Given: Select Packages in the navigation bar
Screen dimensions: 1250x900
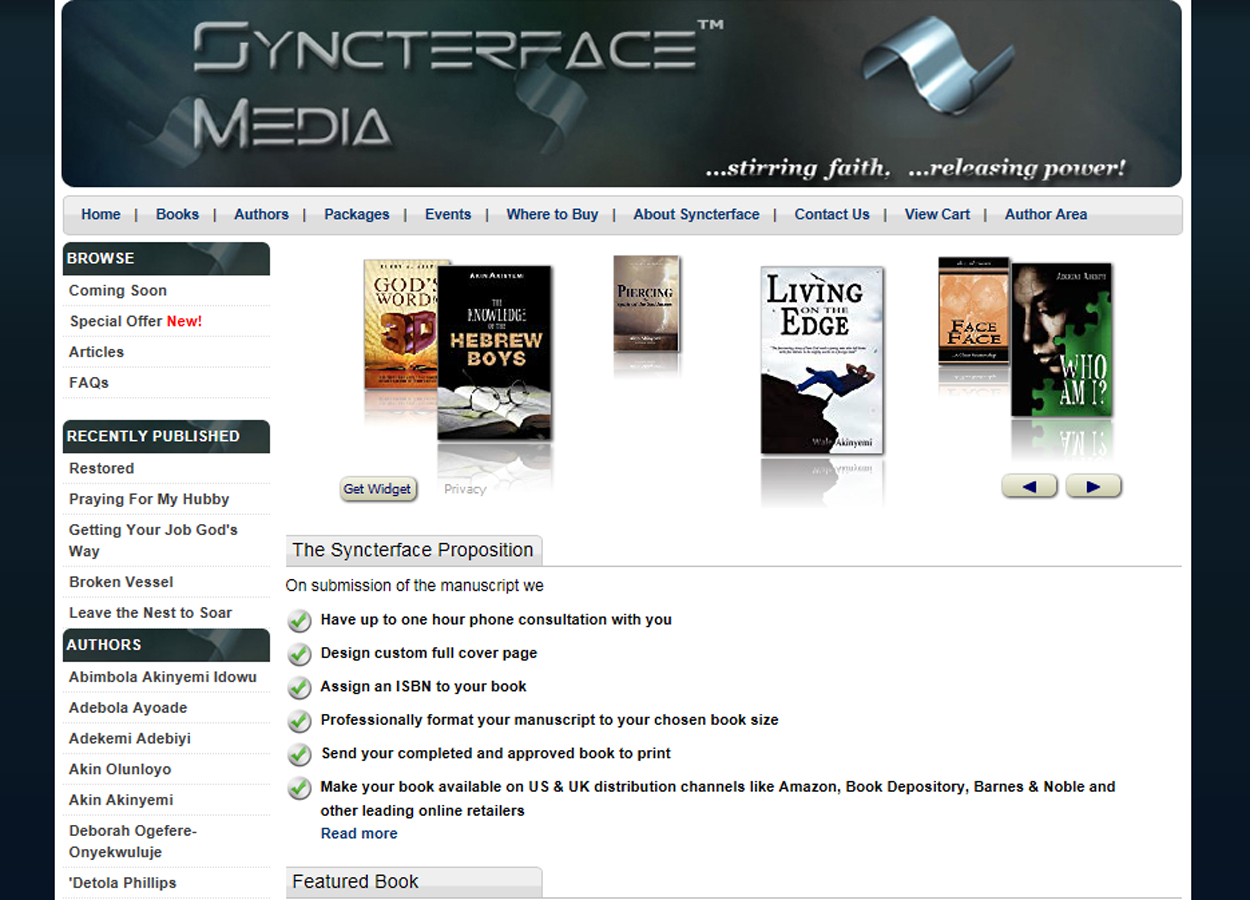Looking at the screenshot, I should pos(357,214).
